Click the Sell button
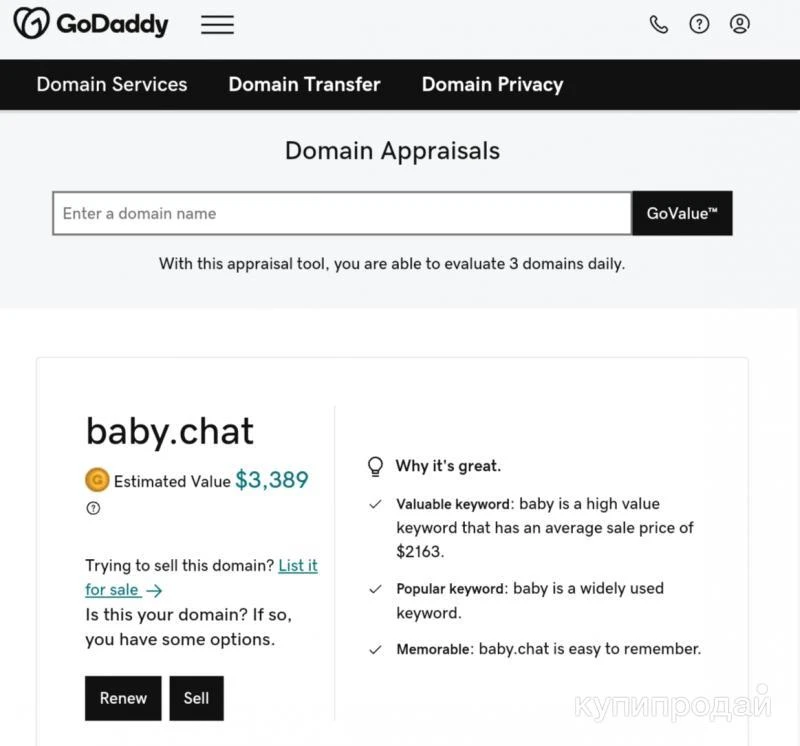Screen dimensions: 800x746 (196, 698)
